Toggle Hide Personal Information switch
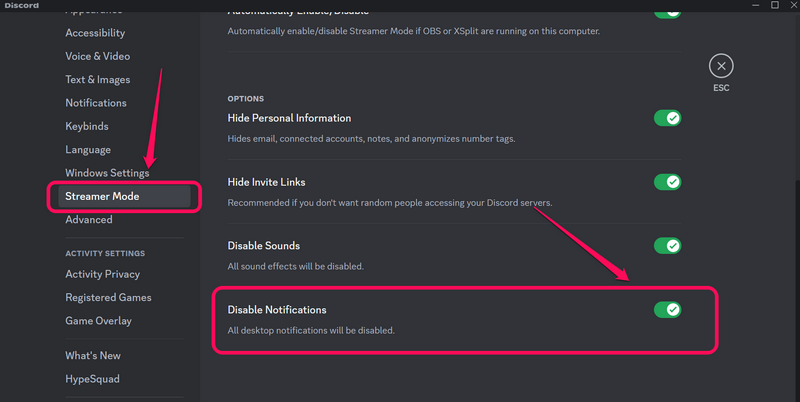Viewport: 800px width, 402px height. coord(667,118)
